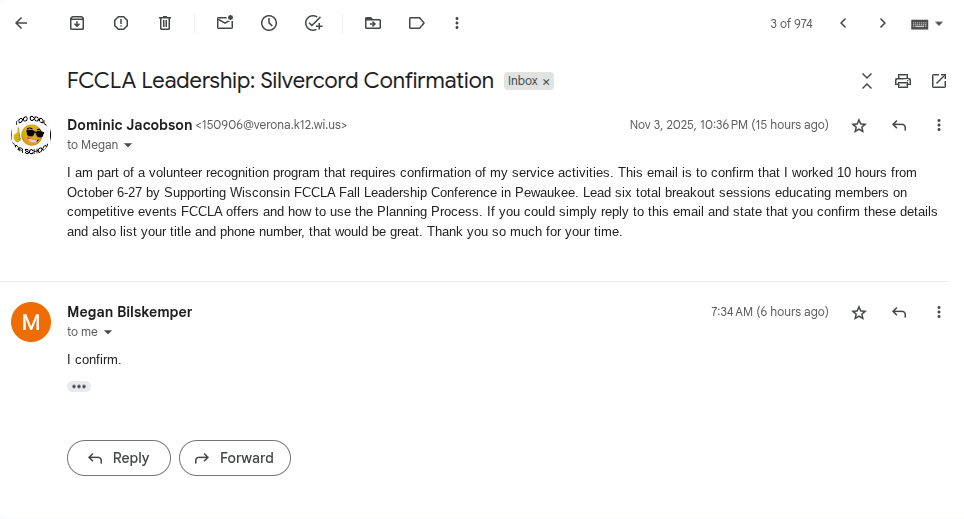The width and height of the screenshot is (964, 519).
Task: Expand 'to me' recipient details
Action: point(108,333)
